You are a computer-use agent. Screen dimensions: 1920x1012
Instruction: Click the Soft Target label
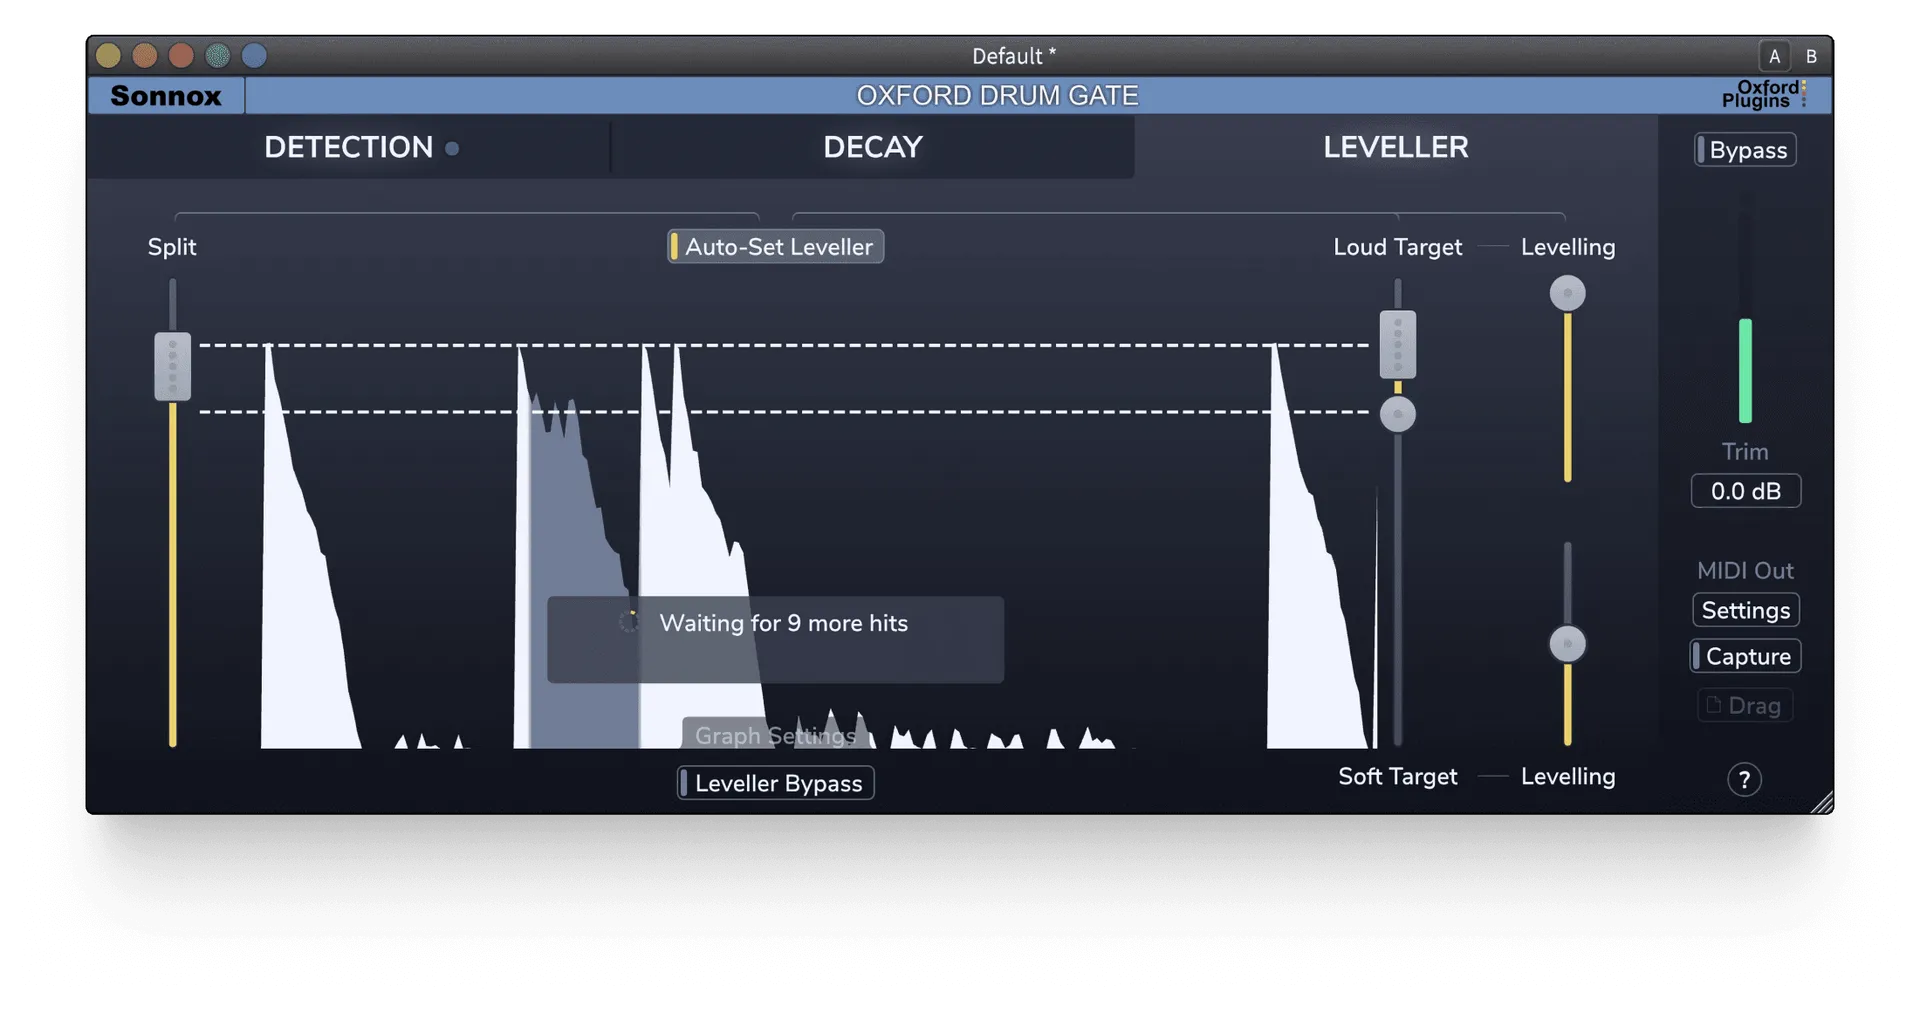(x=1397, y=777)
